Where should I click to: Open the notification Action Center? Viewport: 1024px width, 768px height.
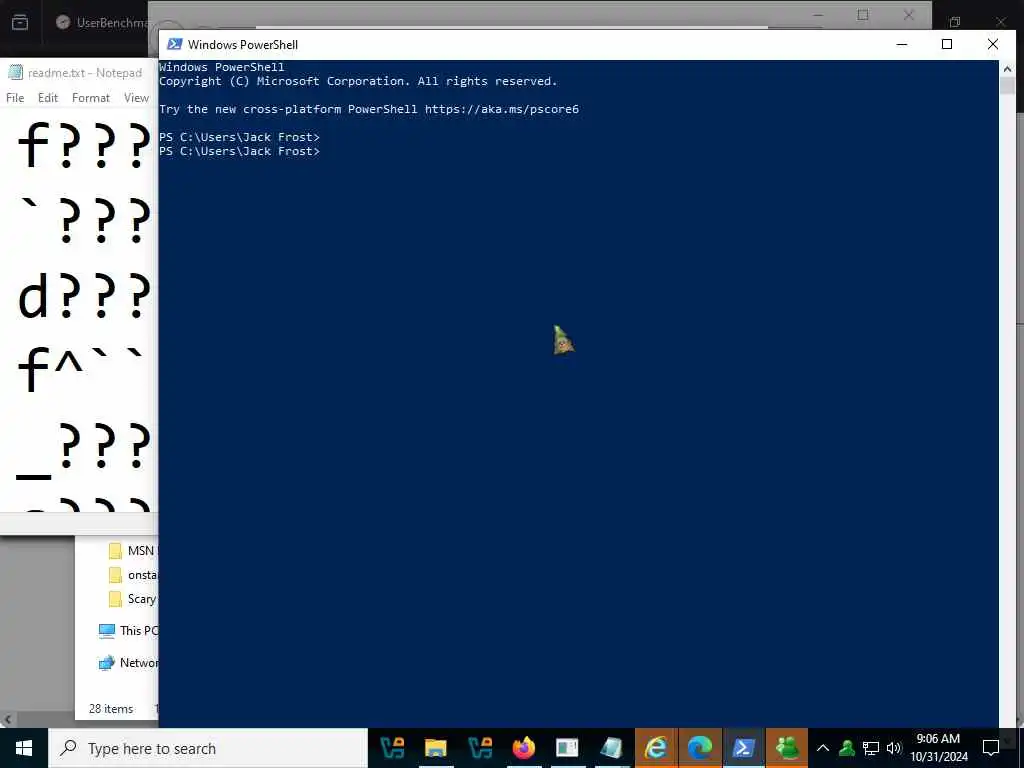coord(991,748)
